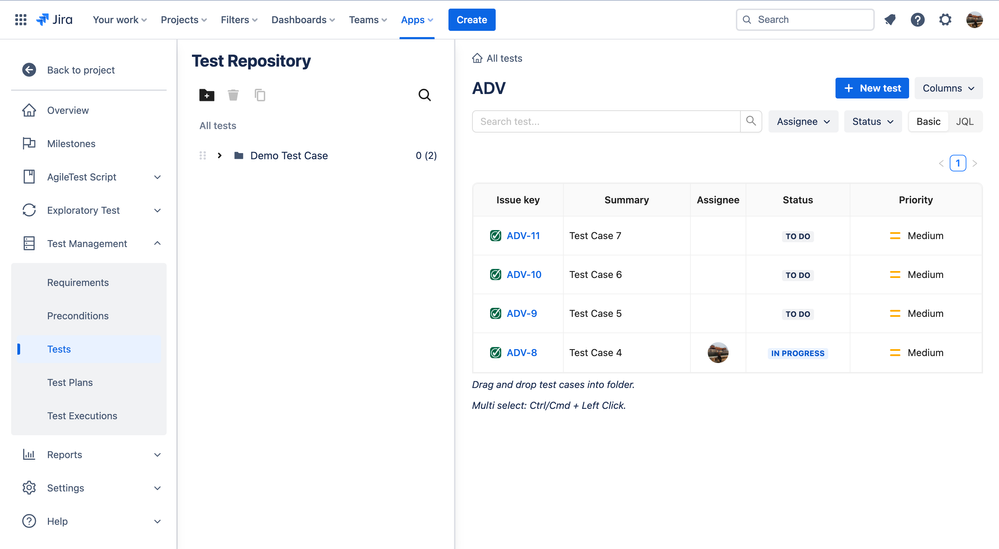Select All tests in the repository tree

pos(217,125)
